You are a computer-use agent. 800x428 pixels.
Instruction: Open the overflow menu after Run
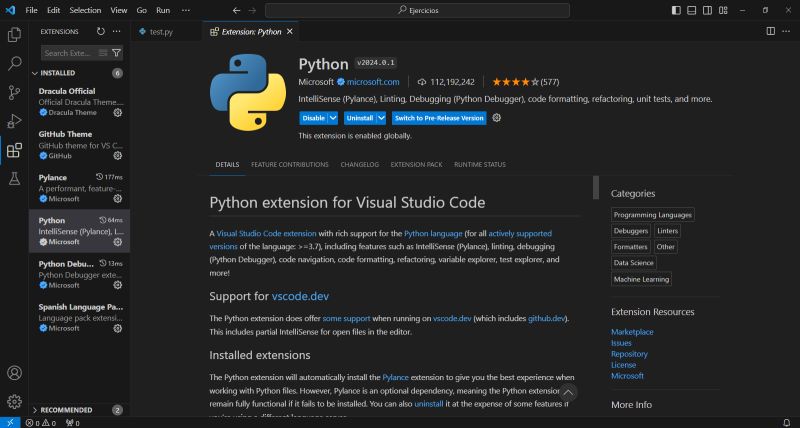(186, 10)
